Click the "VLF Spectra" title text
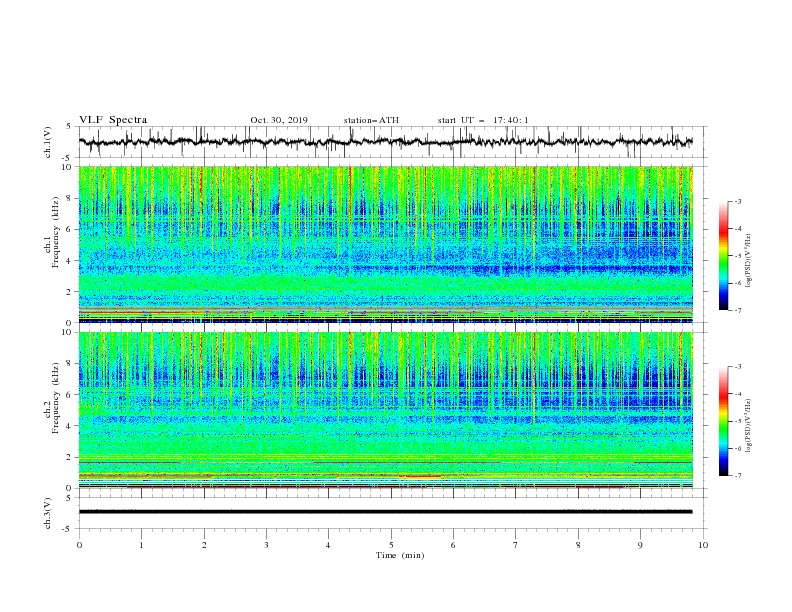792x612 pixels. [x=113, y=120]
